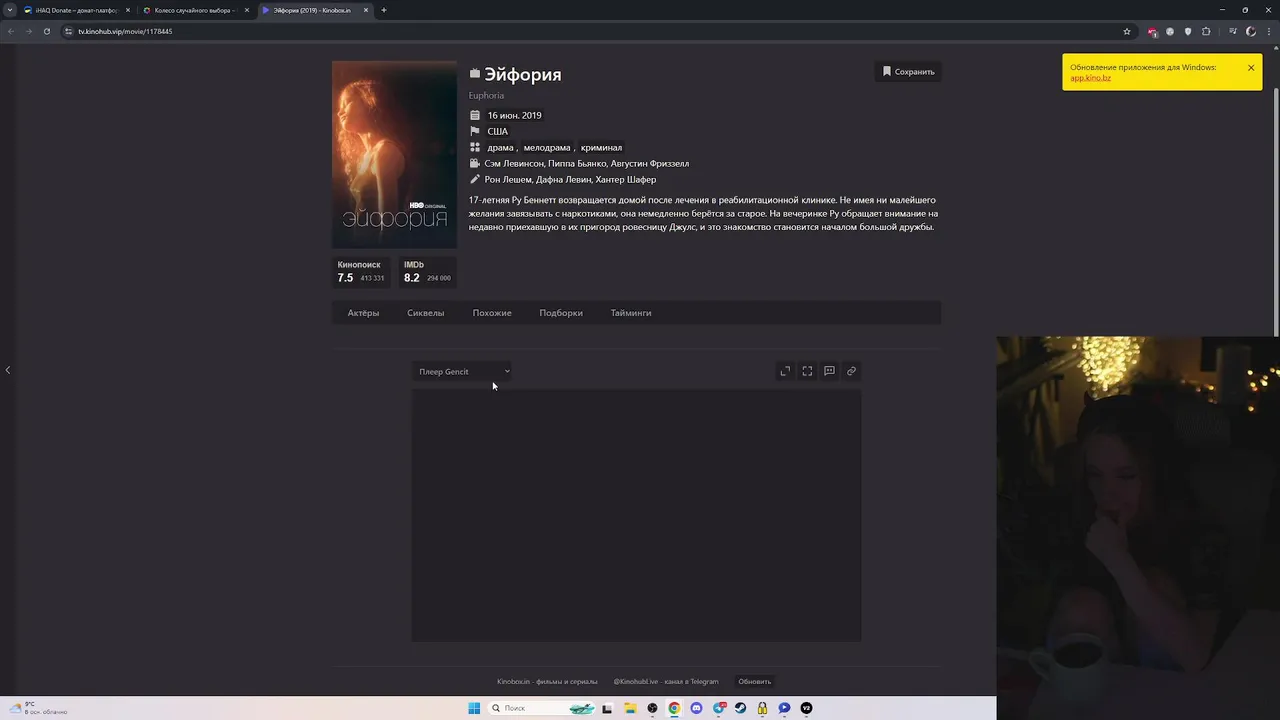
Task: Select the драма genre link
Action: point(500,147)
